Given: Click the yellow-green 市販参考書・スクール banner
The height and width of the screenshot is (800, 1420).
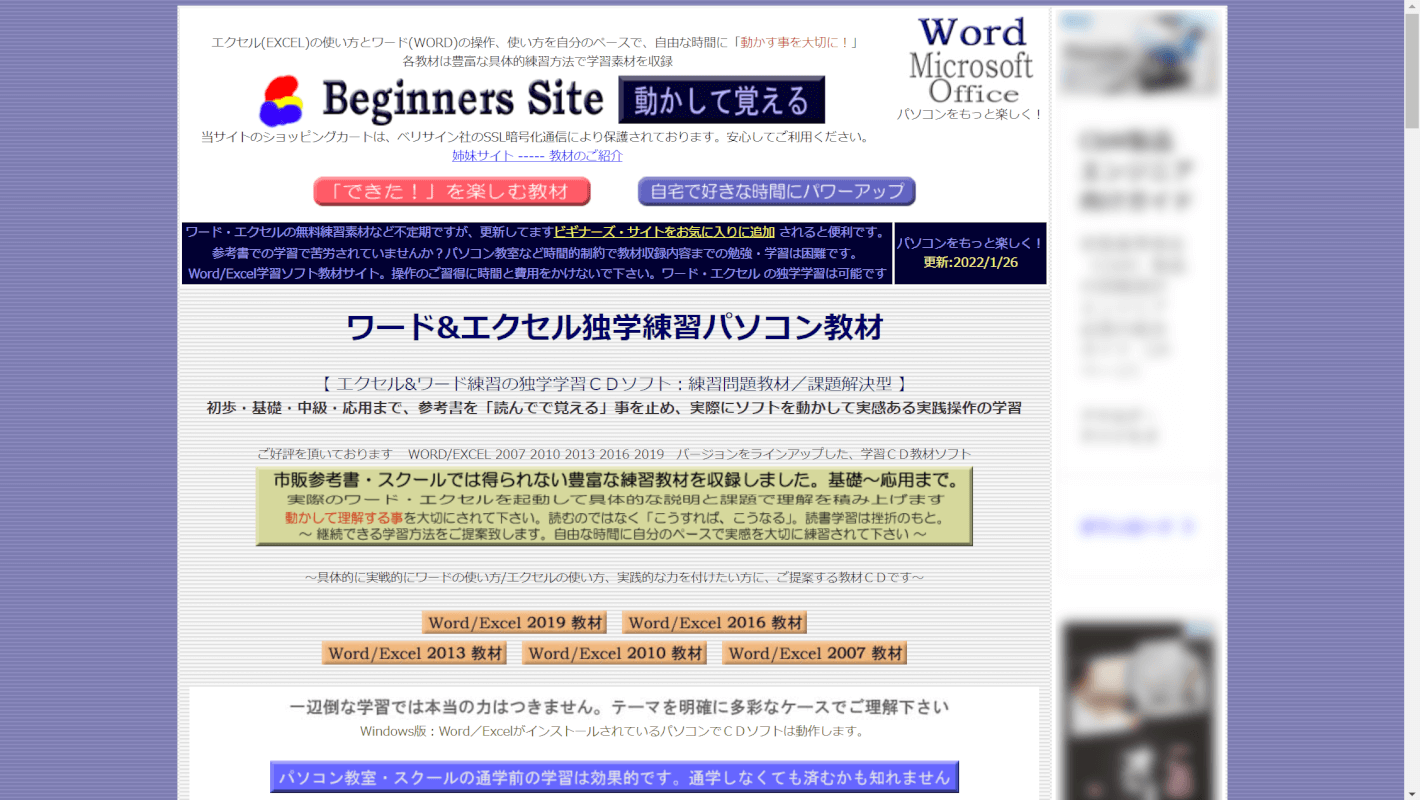Looking at the screenshot, I should (614, 506).
